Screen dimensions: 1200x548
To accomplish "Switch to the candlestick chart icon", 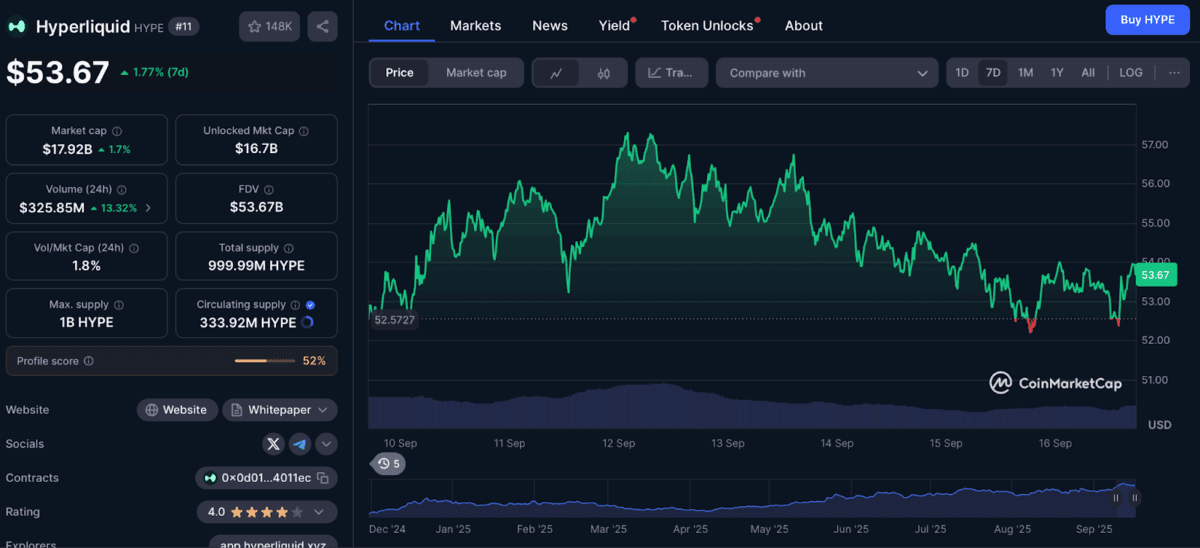I will [x=603, y=73].
